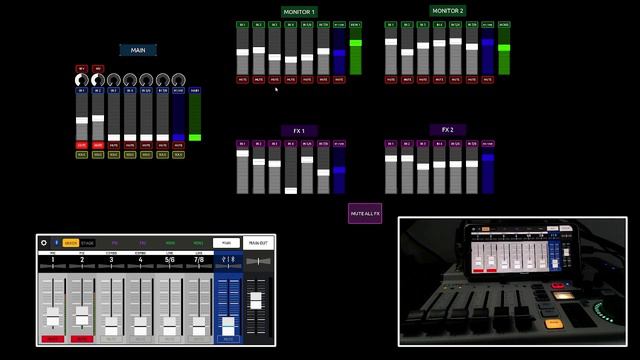The width and height of the screenshot is (640, 360).
Task: Mute IN 1 in MONITOR 1 section
Action: (242, 80)
